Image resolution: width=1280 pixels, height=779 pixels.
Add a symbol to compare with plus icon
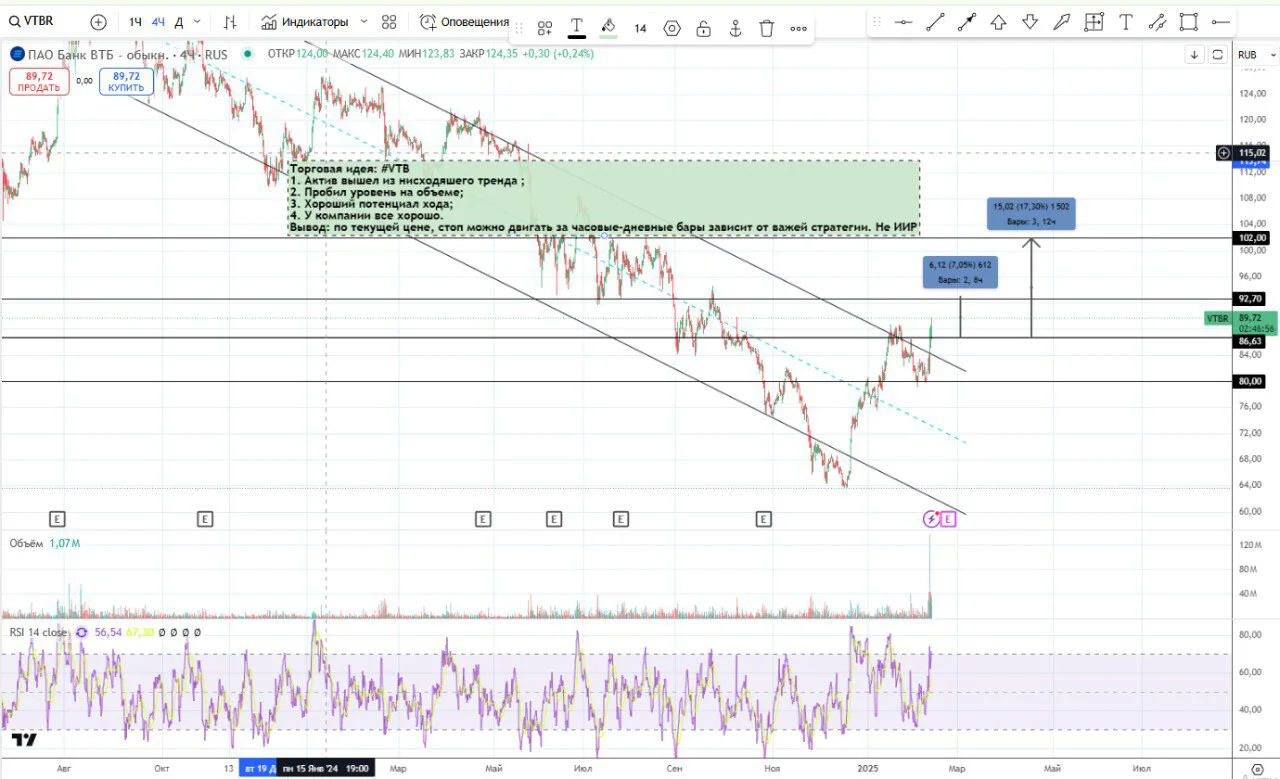point(98,22)
